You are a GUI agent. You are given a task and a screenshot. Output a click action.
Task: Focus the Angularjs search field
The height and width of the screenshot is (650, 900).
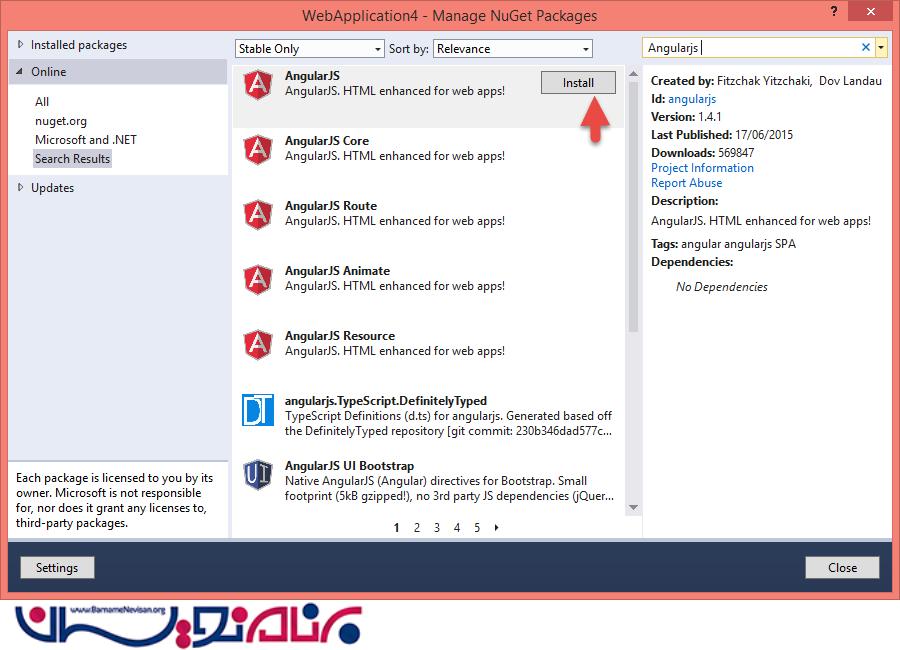click(752, 48)
